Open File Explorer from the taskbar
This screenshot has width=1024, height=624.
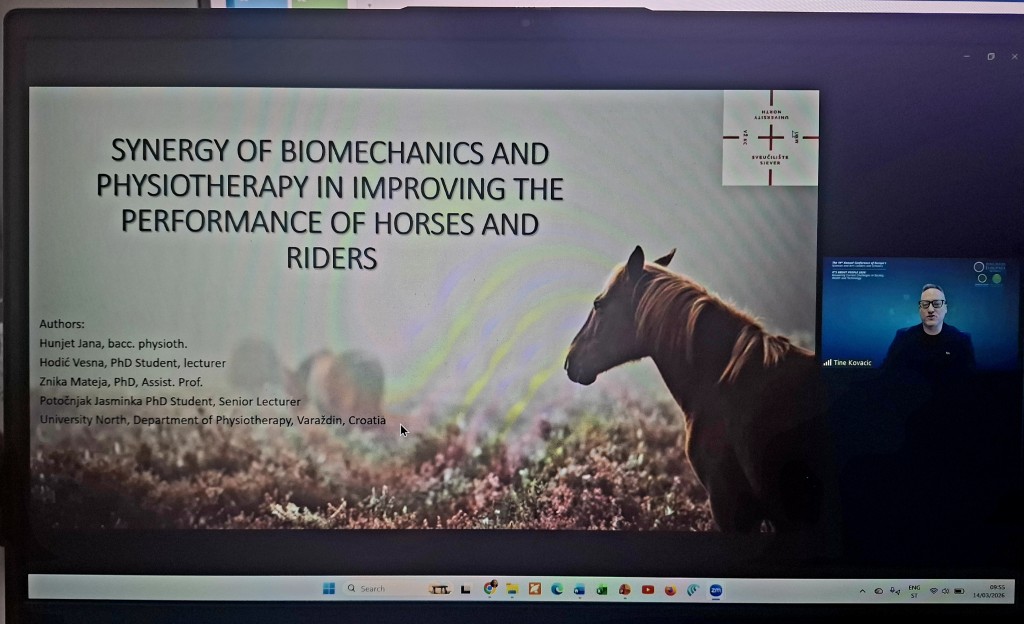(512, 589)
